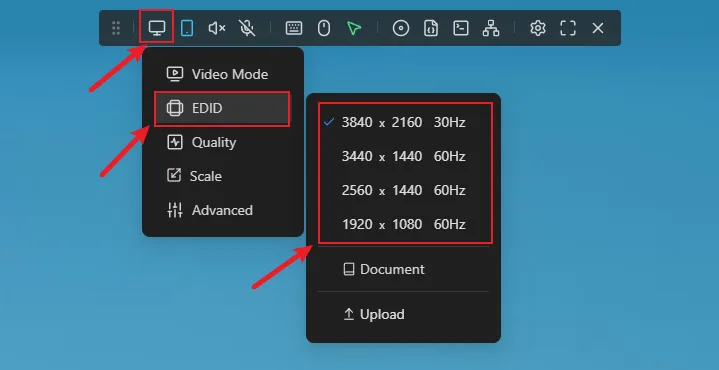Click the script file icon
719x370 pixels.
tap(431, 28)
